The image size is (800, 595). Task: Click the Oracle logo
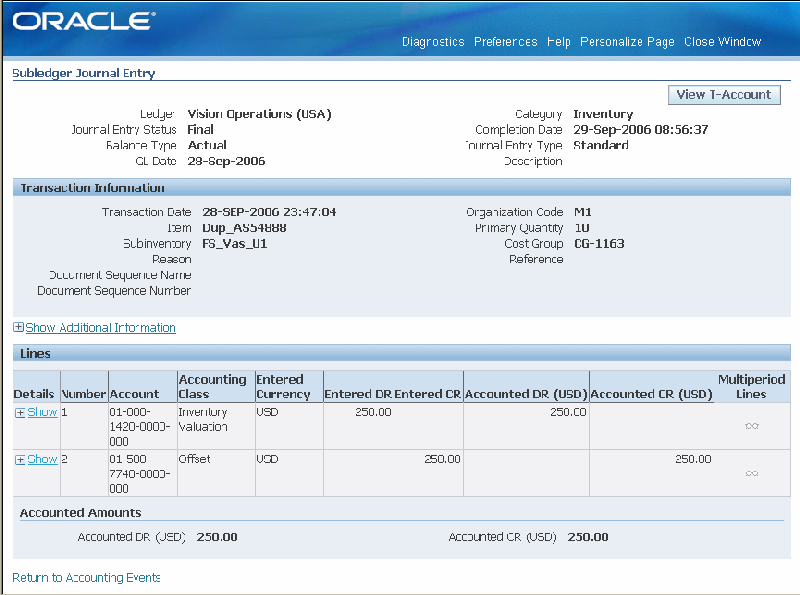84,21
